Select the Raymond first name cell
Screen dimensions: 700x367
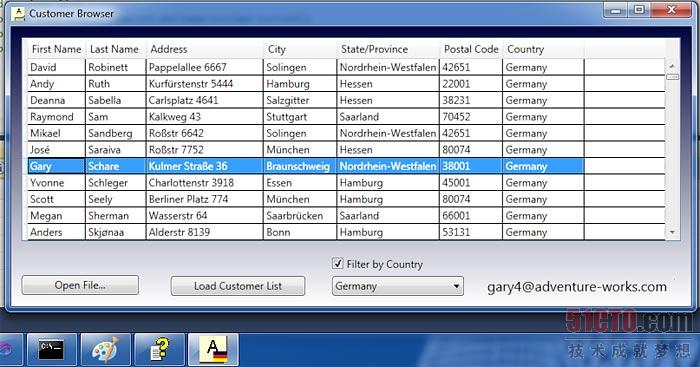[56, 117]
